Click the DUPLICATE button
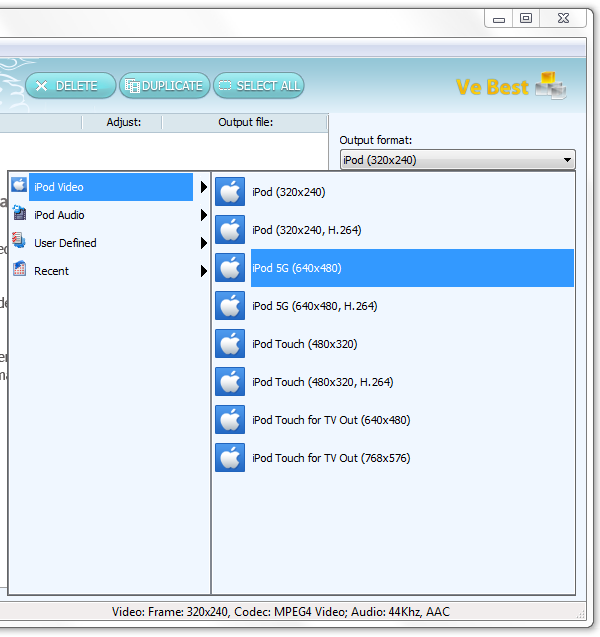The width and height of the screenshot is (600, 637). 165,86
